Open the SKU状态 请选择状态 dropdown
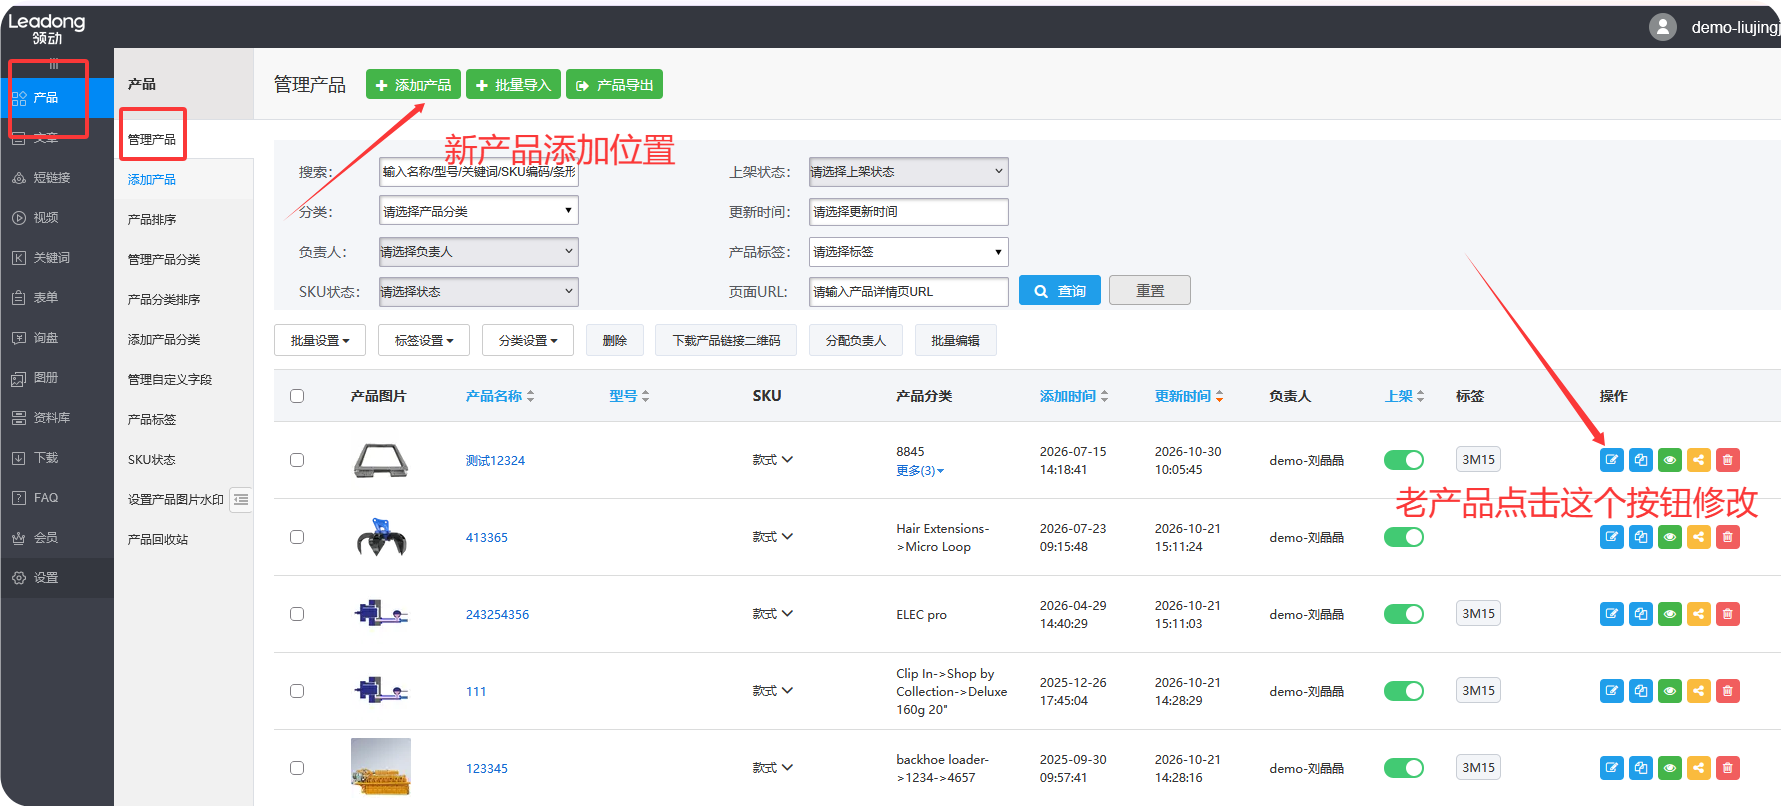 [479, 292]
